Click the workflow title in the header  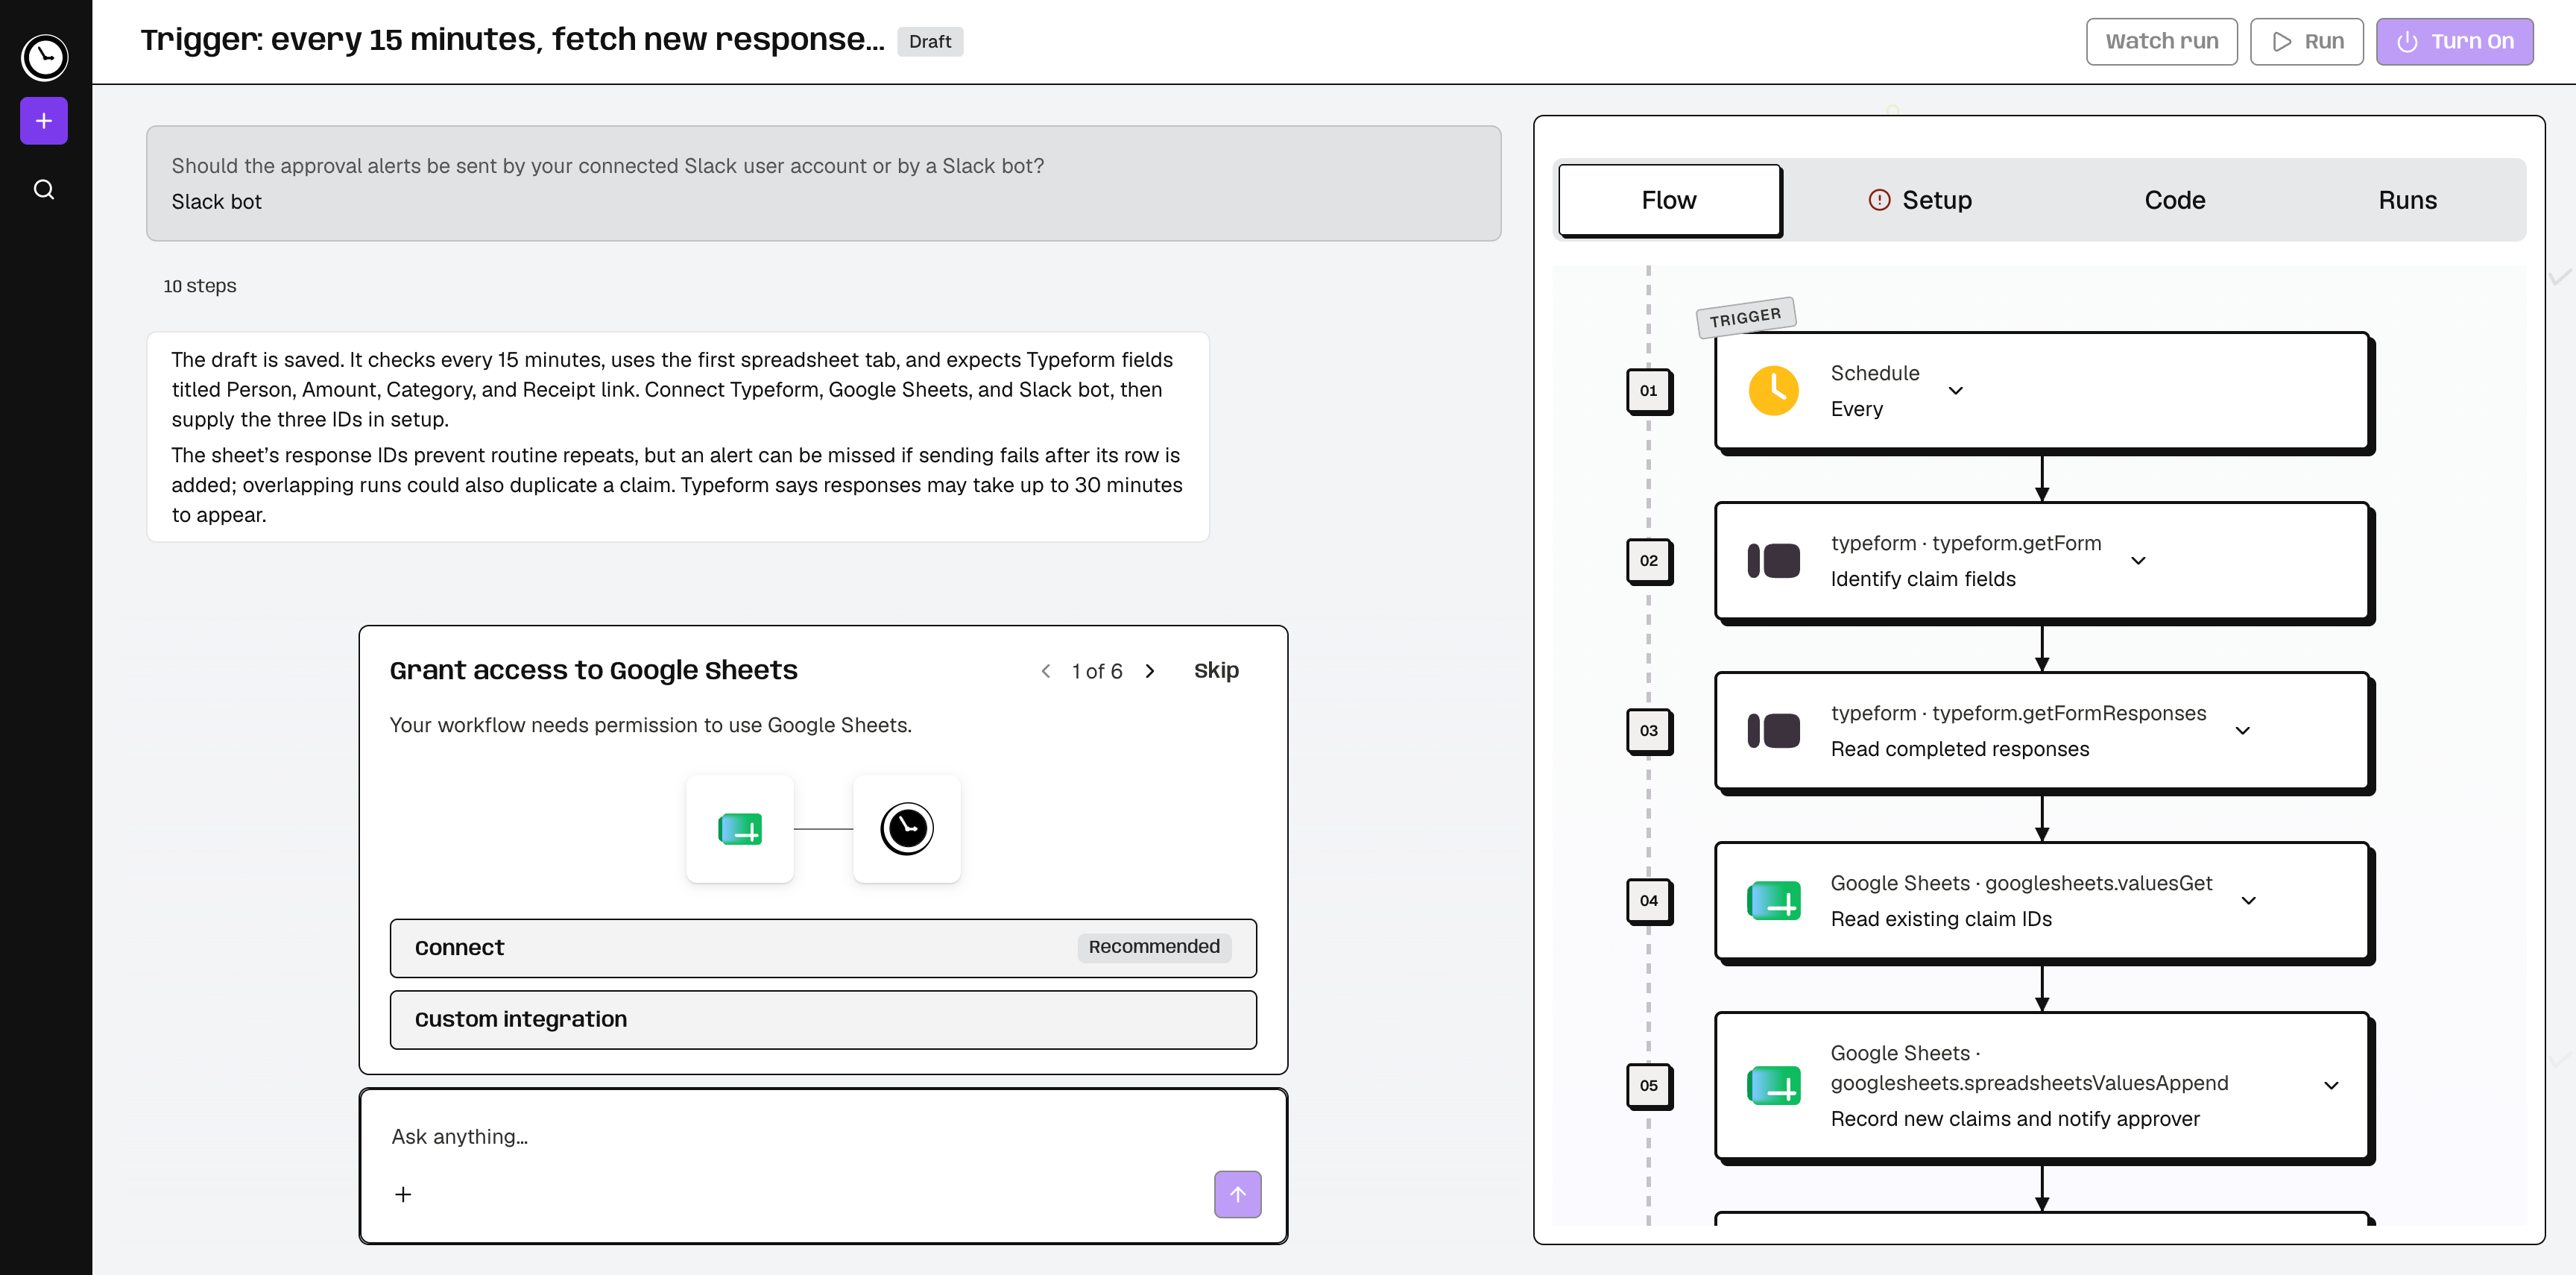[x=512, y=40]
